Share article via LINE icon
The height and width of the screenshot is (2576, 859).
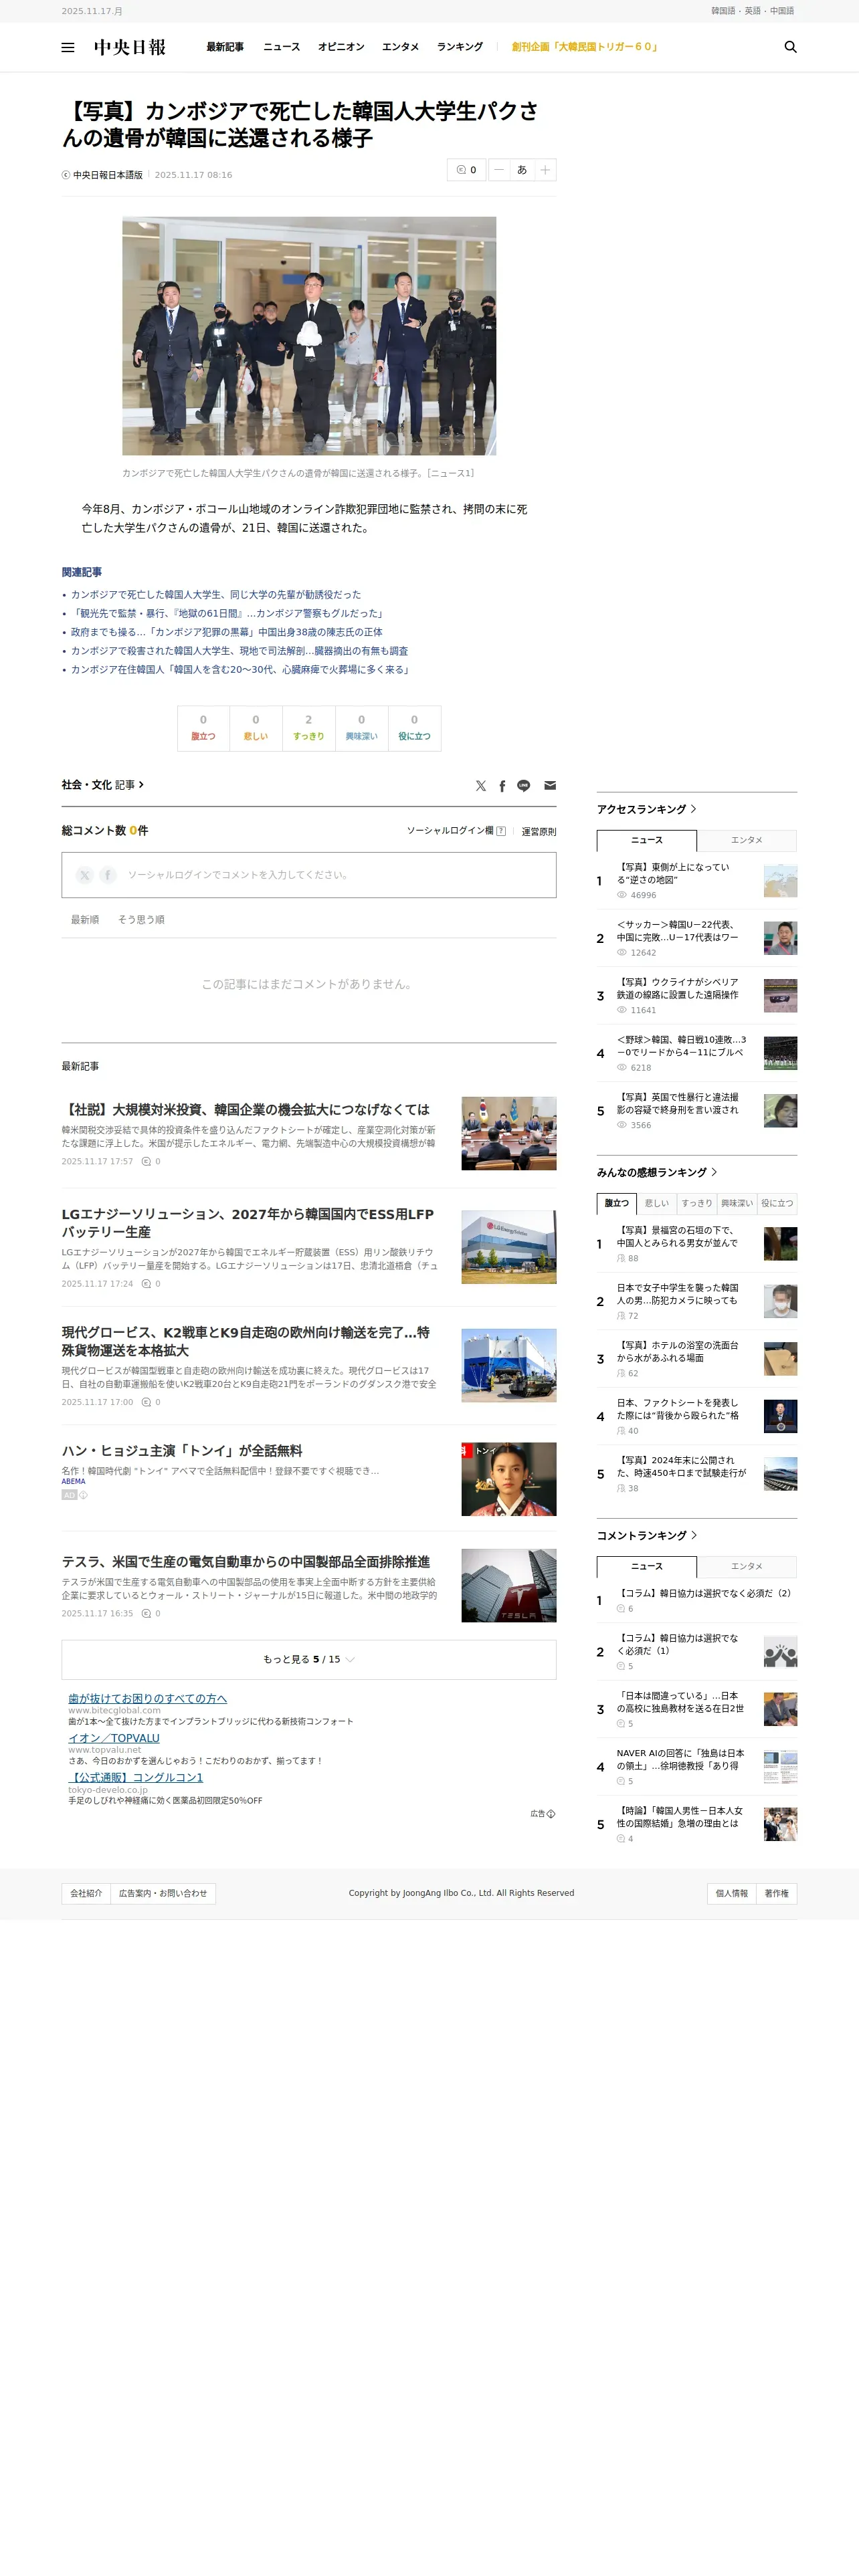[x=524, y=786]
